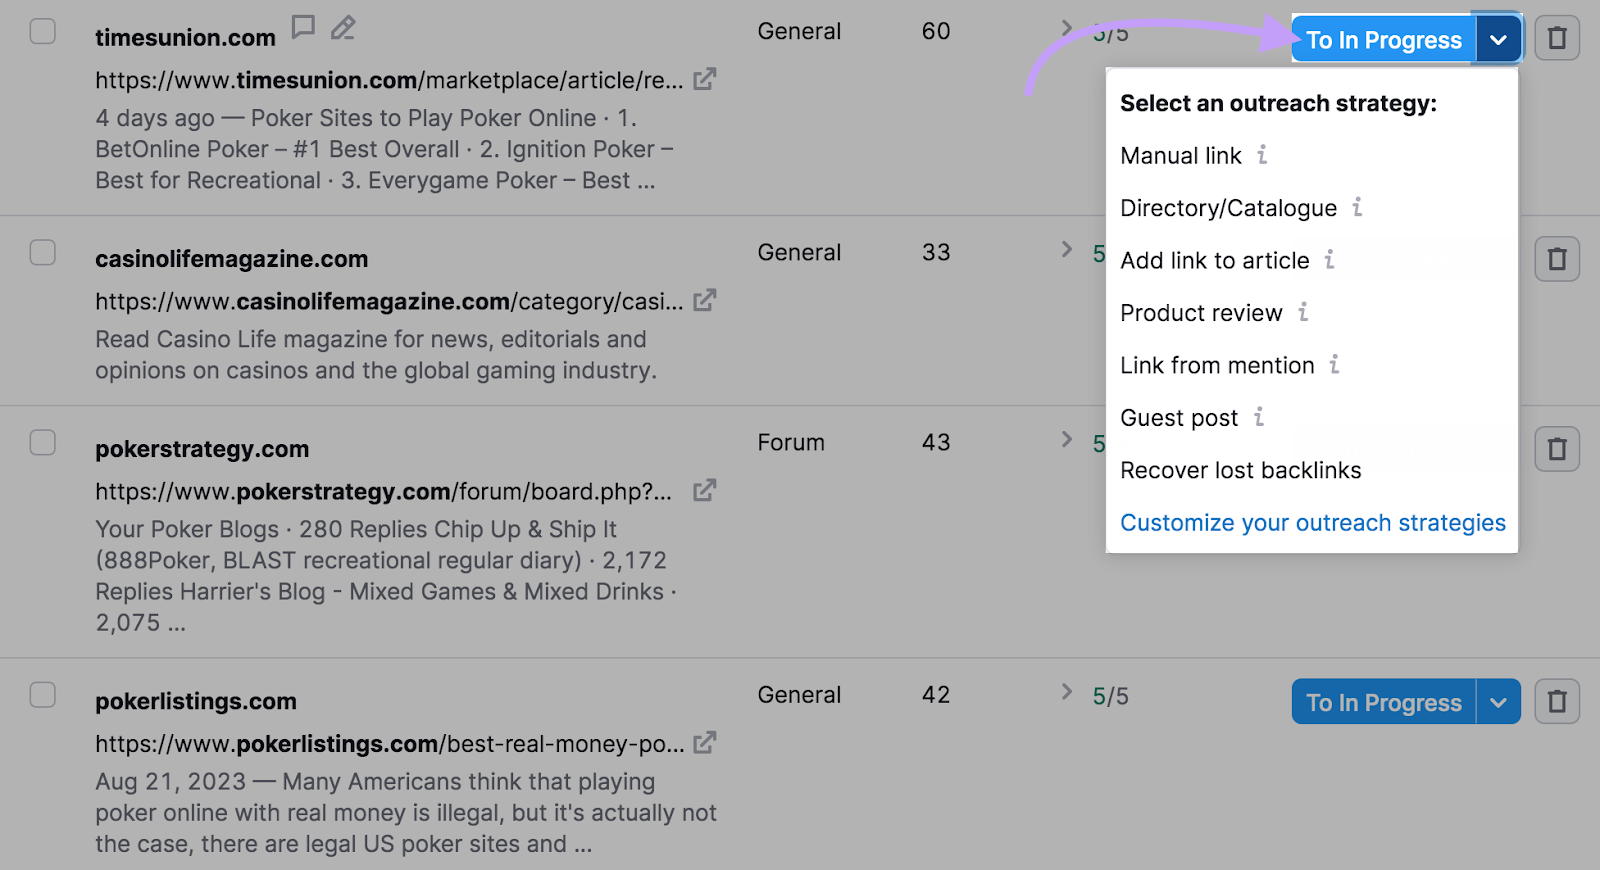
Task: Click the Forum type cell for pokerstrategy.com
Action: click(x=791, y=442)
